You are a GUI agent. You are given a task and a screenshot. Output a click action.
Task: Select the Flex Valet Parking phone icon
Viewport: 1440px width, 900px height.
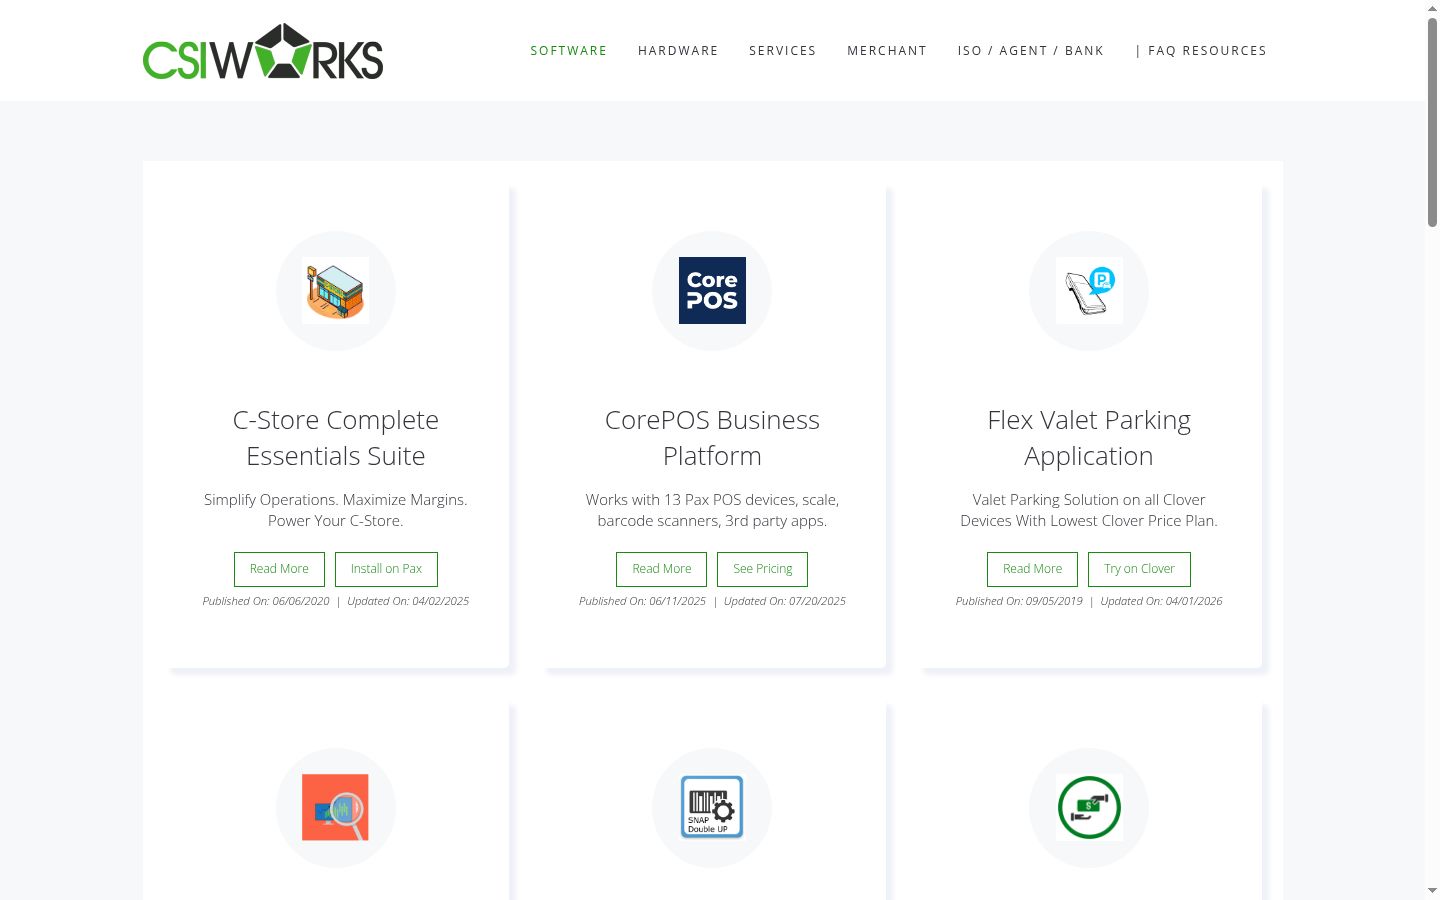click(1089, 291)
